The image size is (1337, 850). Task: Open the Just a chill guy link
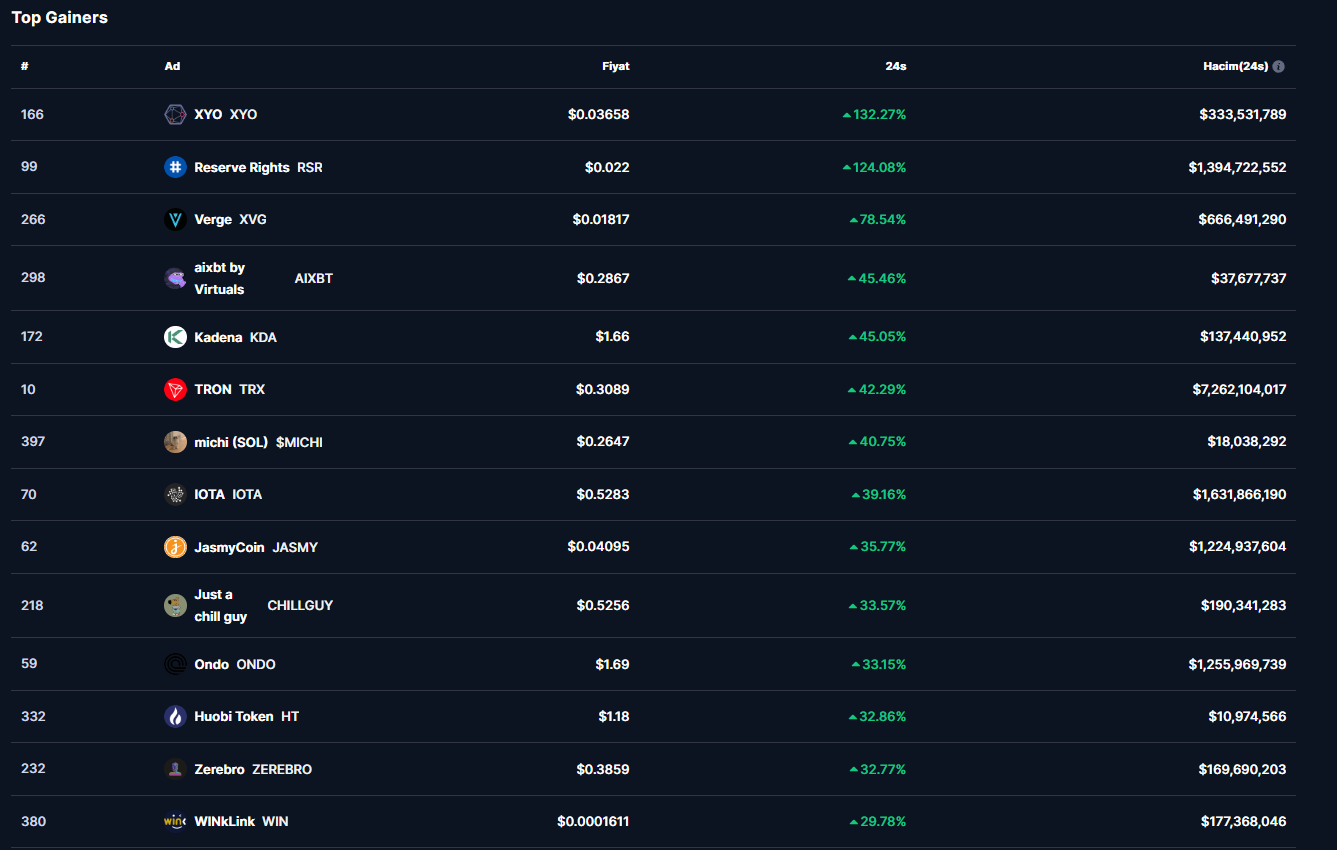pyautogui.click(x=220, y=606)
